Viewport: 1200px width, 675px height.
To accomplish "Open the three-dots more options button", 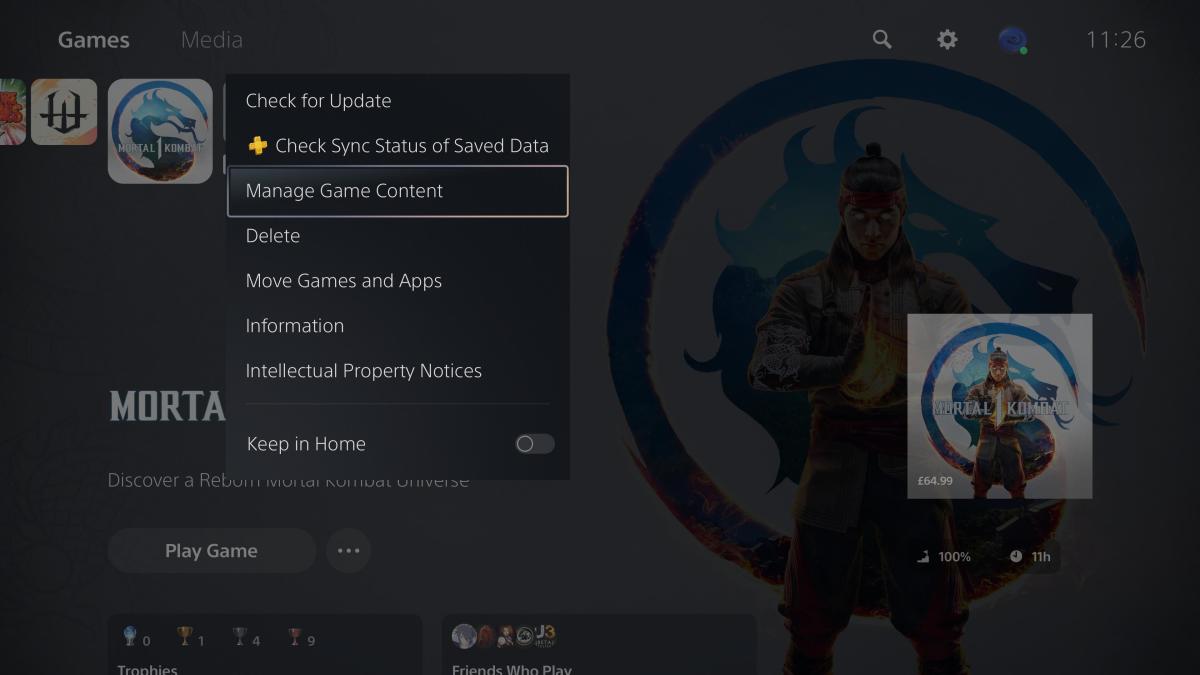I will coord(348,551).
